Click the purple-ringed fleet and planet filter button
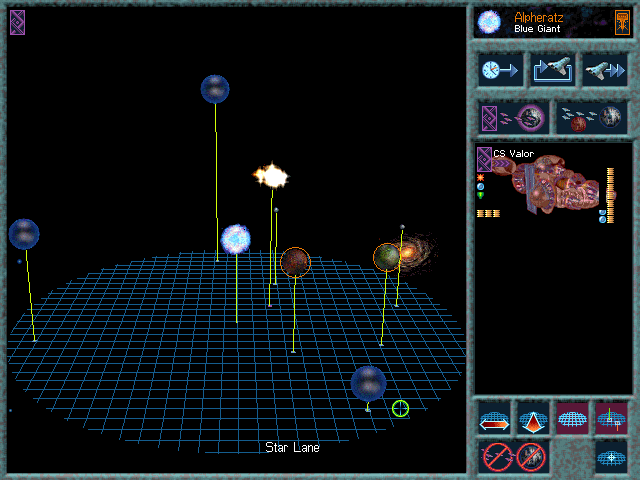This screenshot has height=480, width=640. click(513, 118)
